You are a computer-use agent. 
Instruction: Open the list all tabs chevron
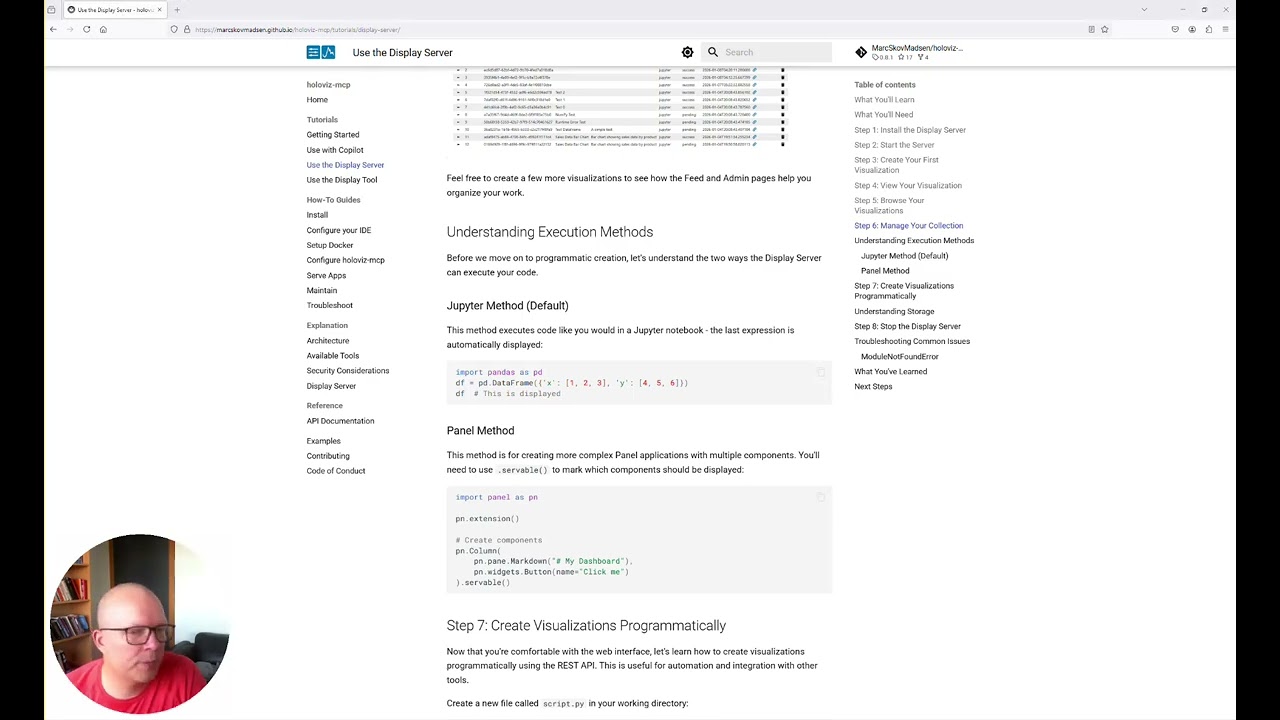pyautogui.click(x=1144, y=10)
